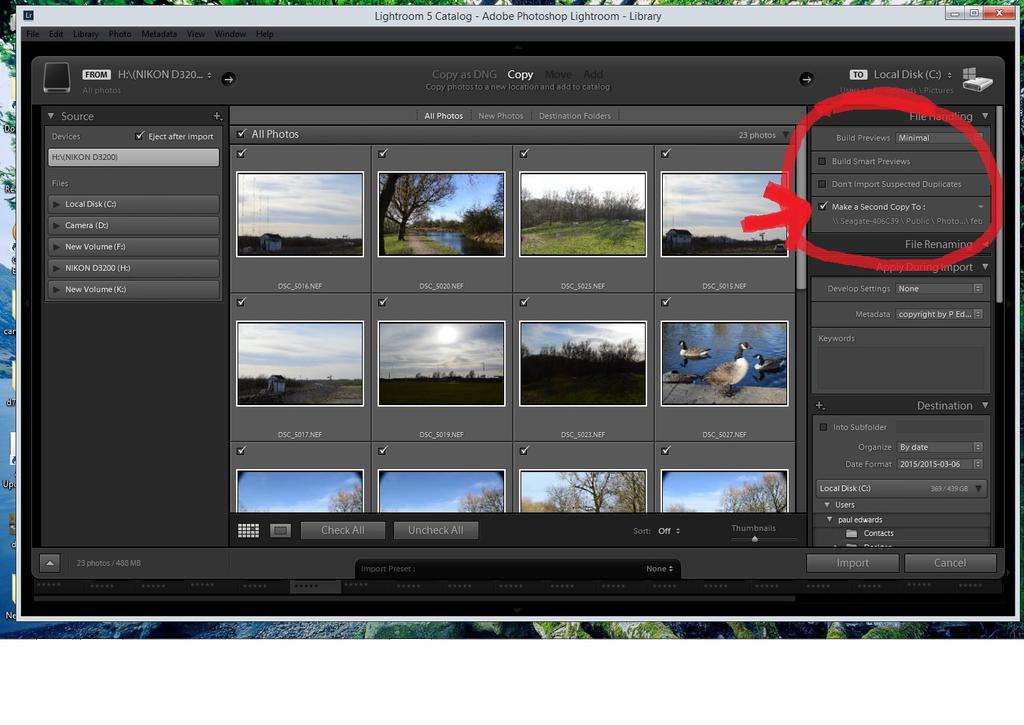The width and height of the screenshot is (1024, 725).
Task: Open Develop Settings dropdown
Action: tap(939, 289)
